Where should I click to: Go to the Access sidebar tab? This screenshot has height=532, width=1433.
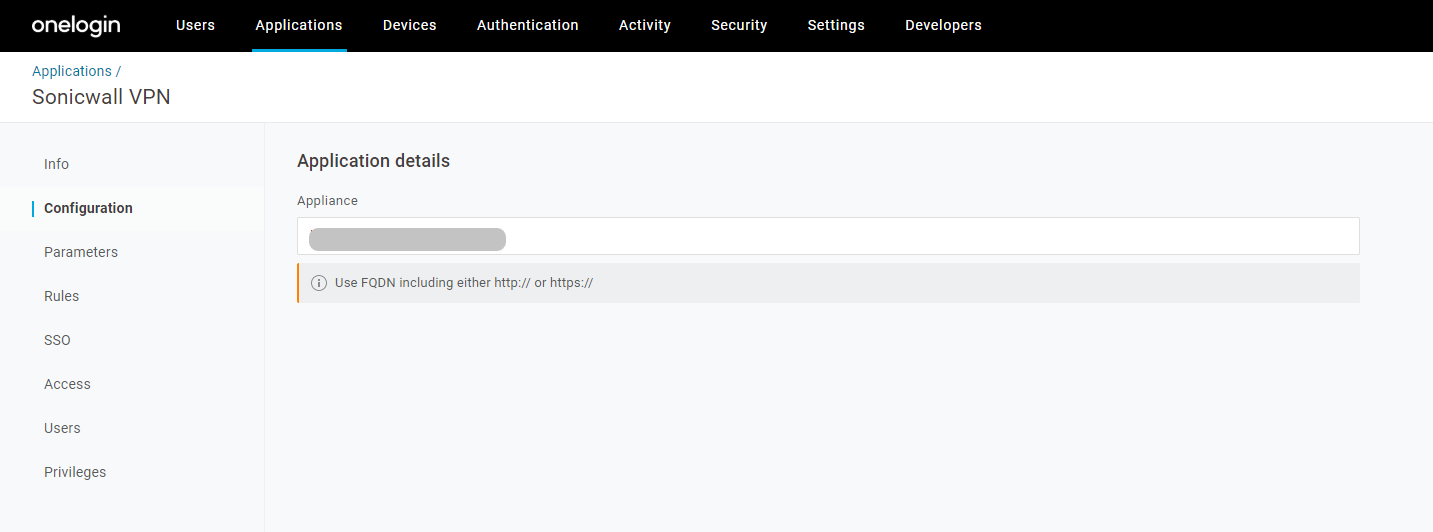tap(67, 384)
